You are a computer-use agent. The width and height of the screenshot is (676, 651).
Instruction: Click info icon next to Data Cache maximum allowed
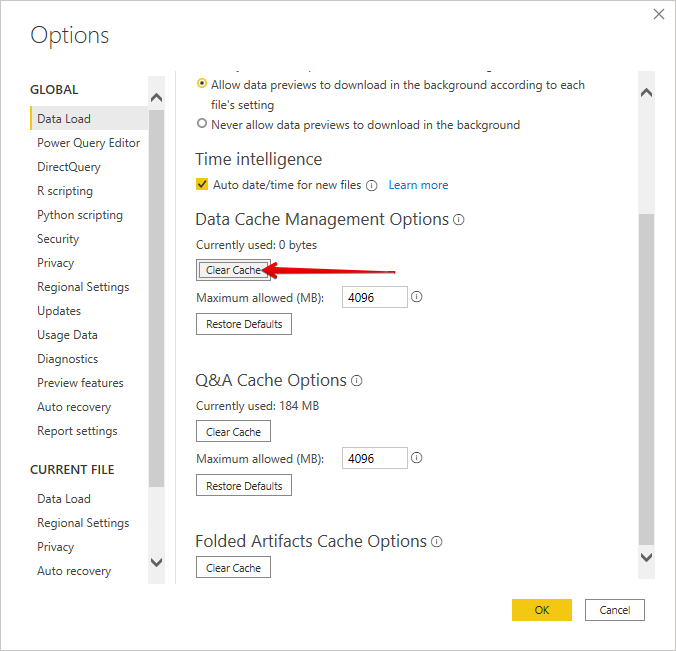[416, 297]
